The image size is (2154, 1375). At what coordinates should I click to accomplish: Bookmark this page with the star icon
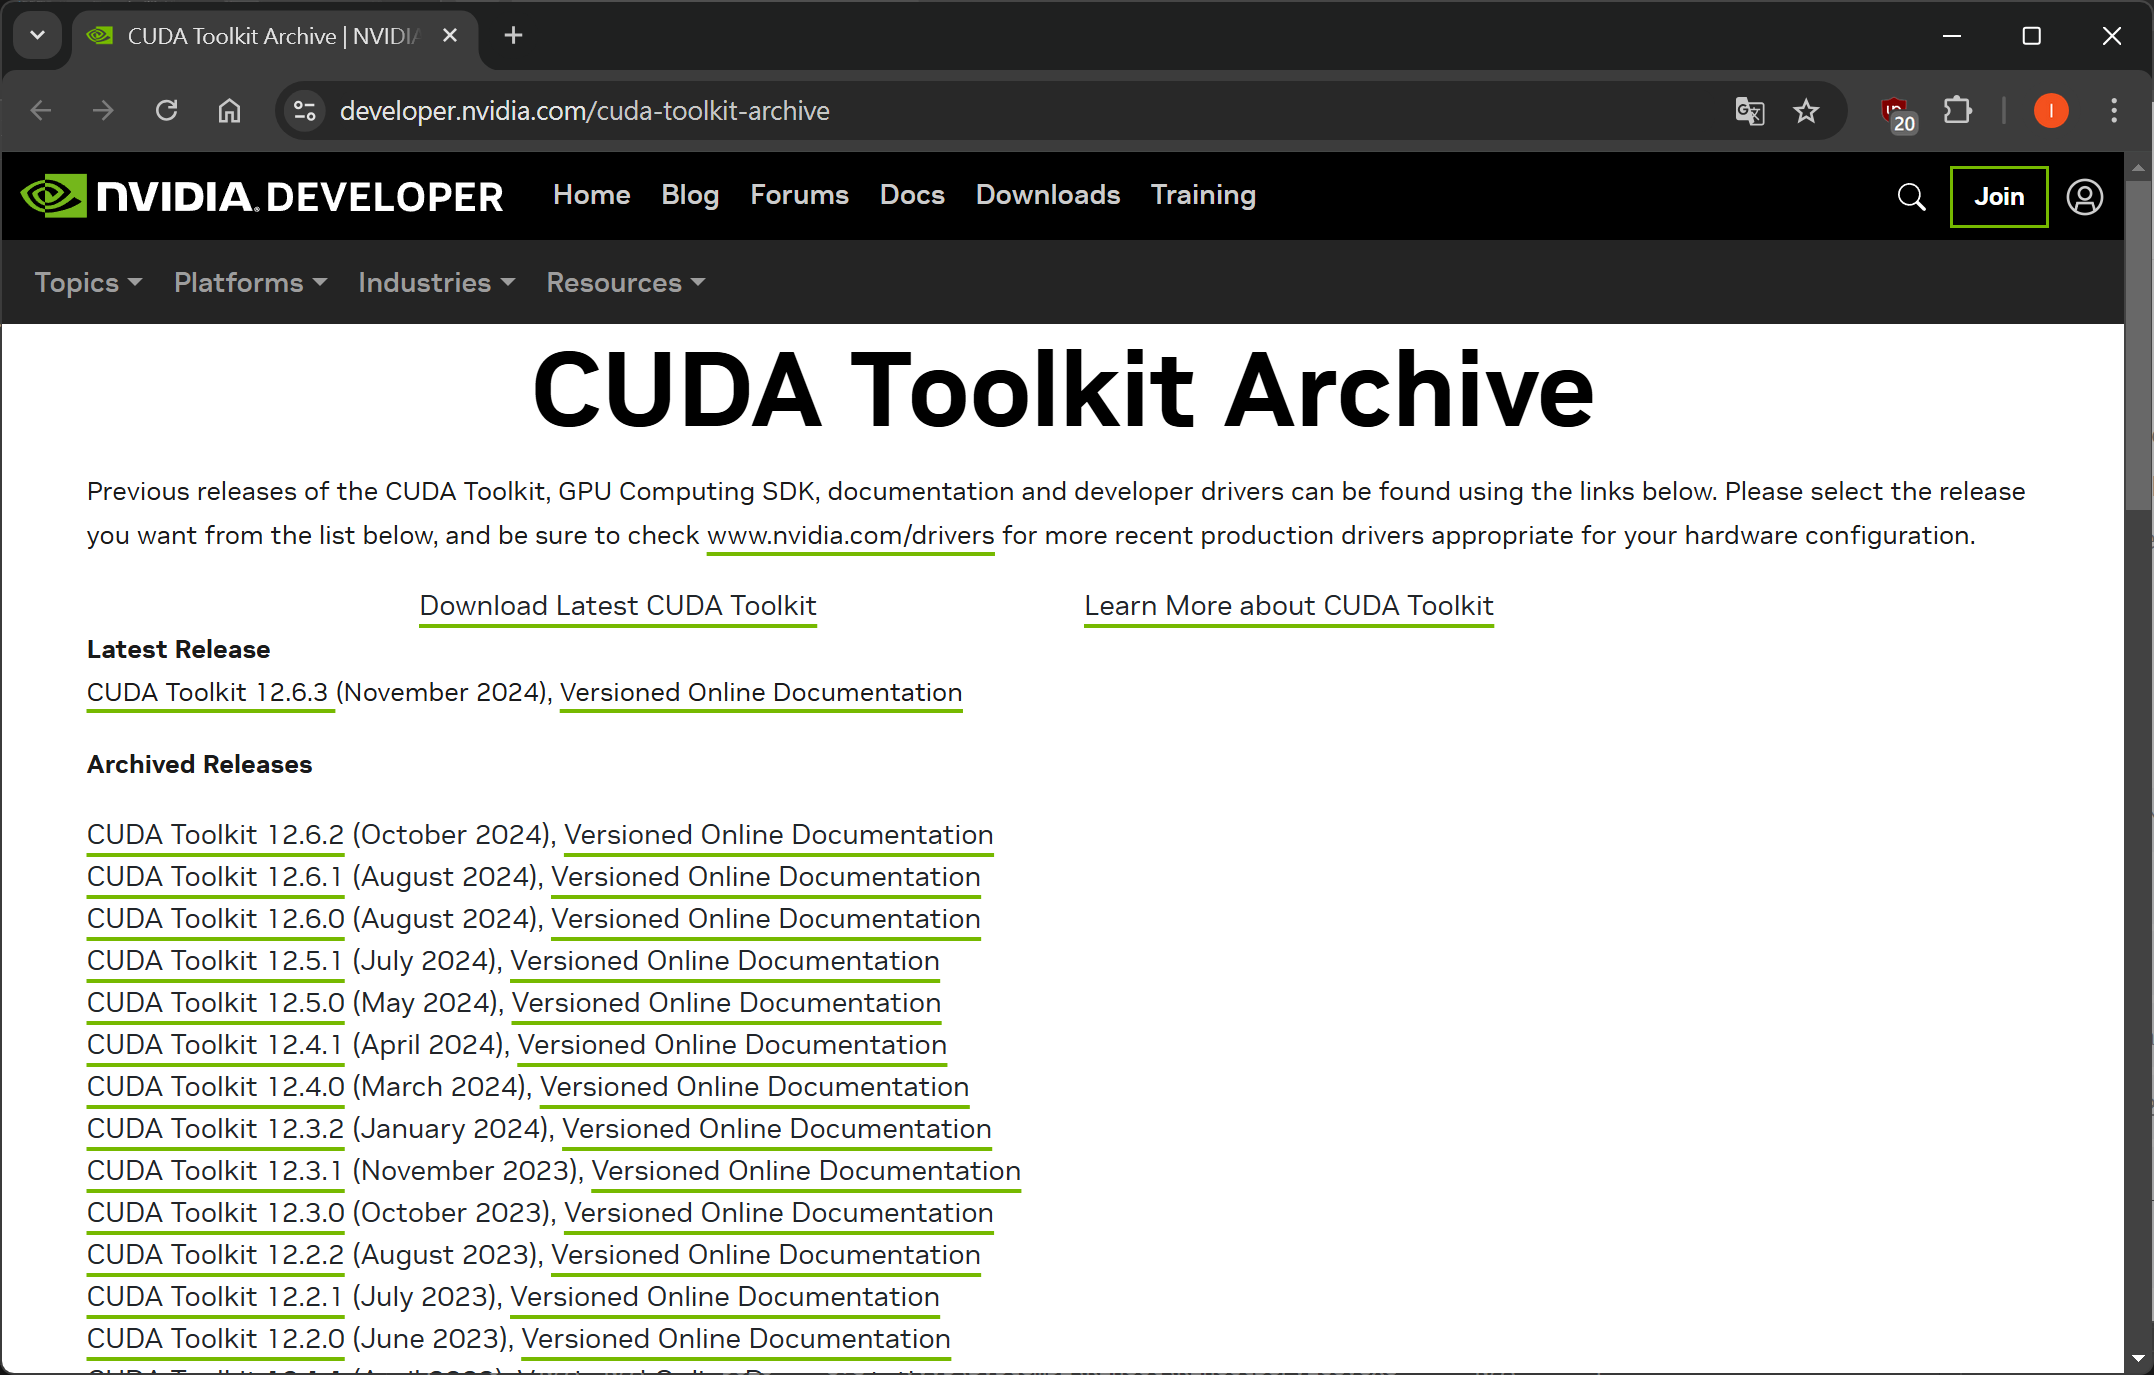(1806, 111)
